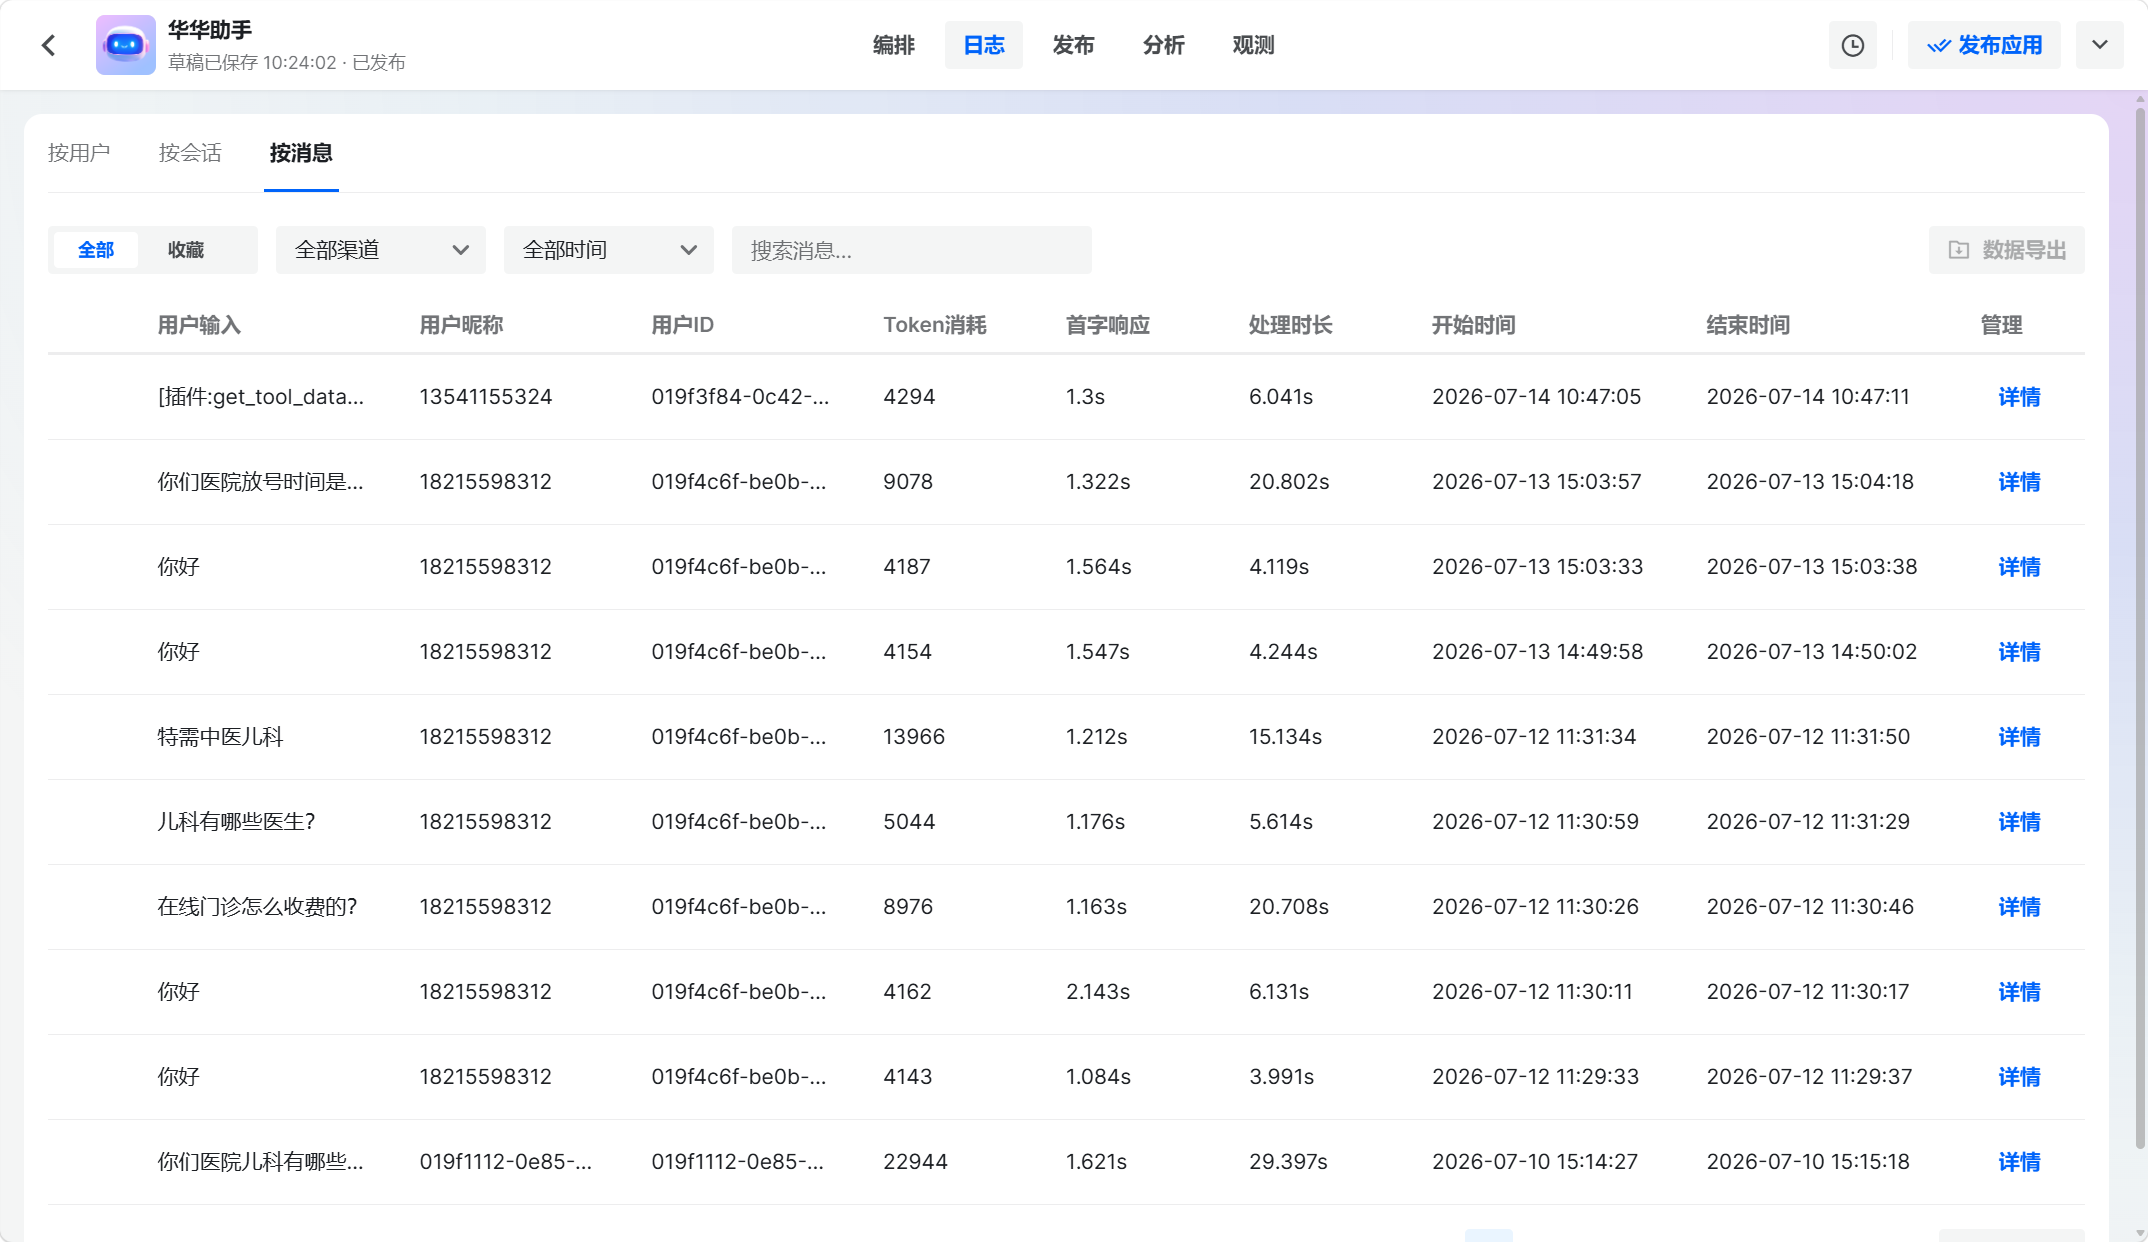
Task: Open 详情 for message at 14:49:58
Action: point(2019,652)
